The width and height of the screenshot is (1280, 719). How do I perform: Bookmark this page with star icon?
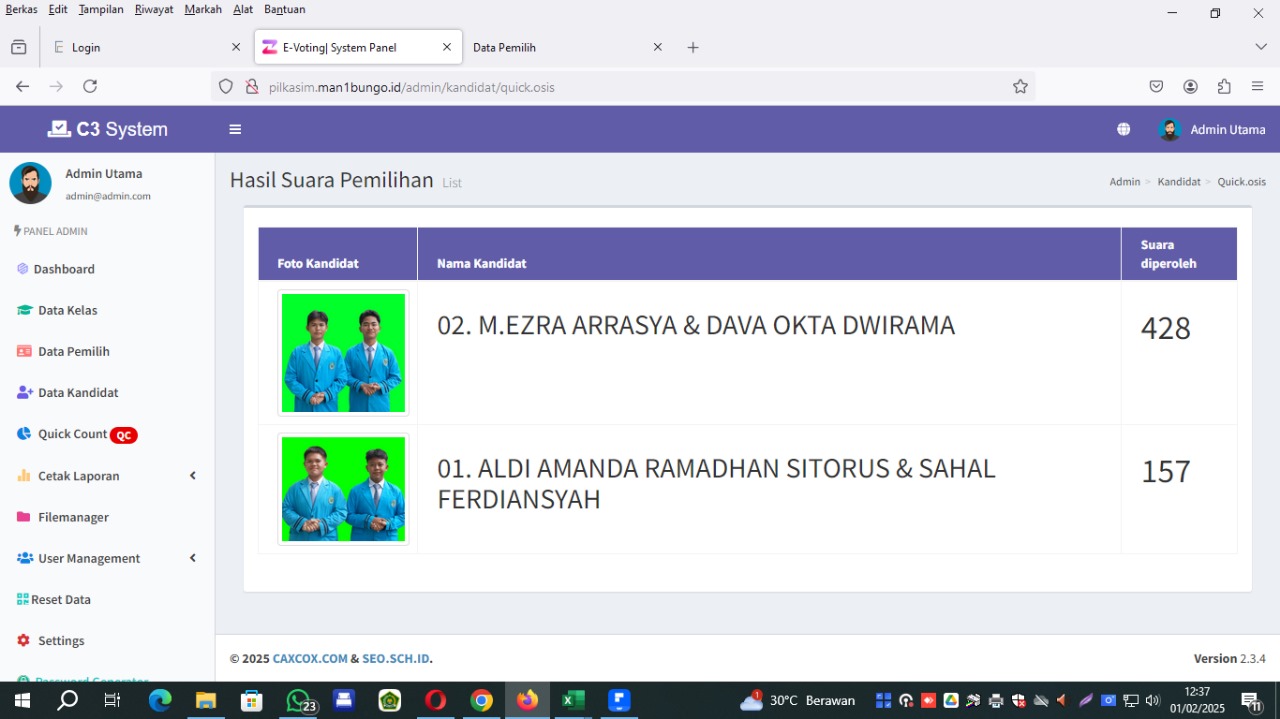tap(1020, 87)
